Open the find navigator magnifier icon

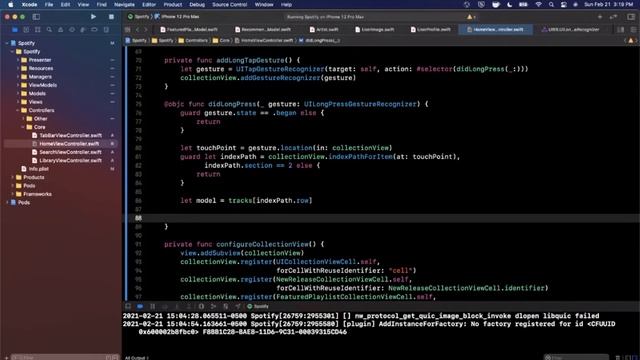49,30
